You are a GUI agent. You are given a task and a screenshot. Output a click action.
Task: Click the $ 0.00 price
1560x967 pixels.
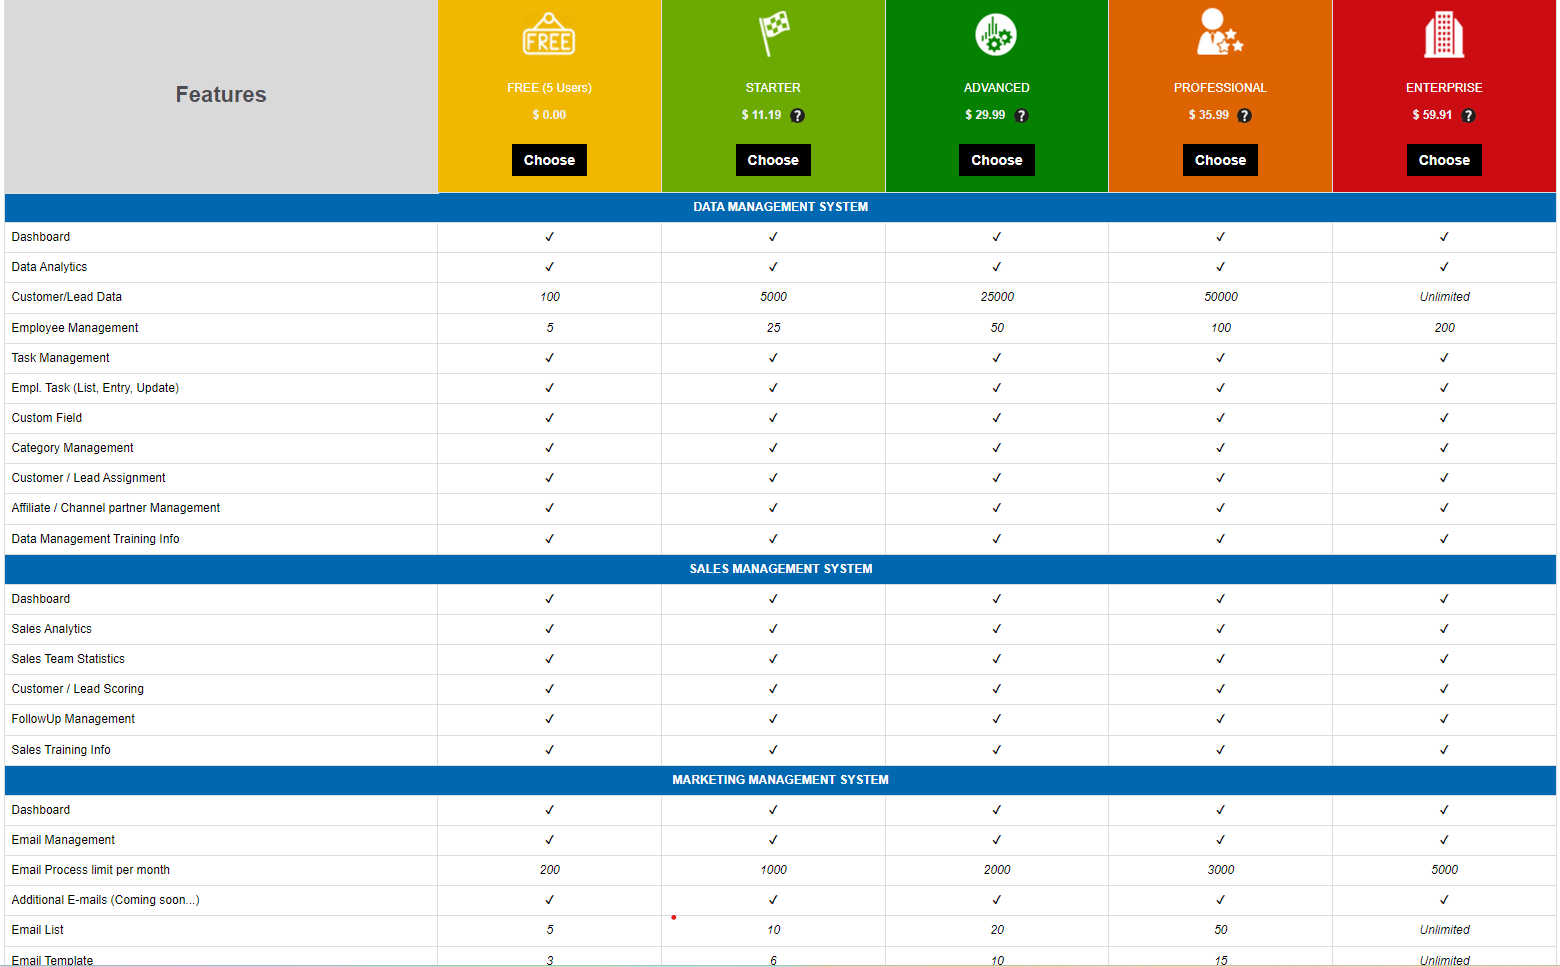pos(549,115)
